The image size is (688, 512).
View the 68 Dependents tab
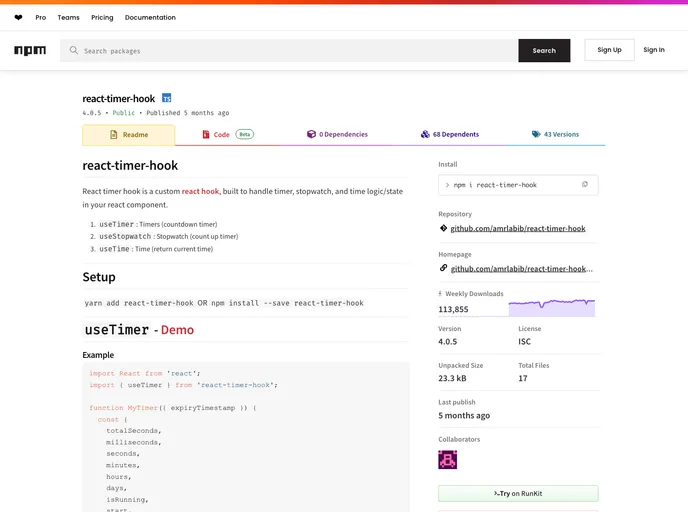pos(450,134)
